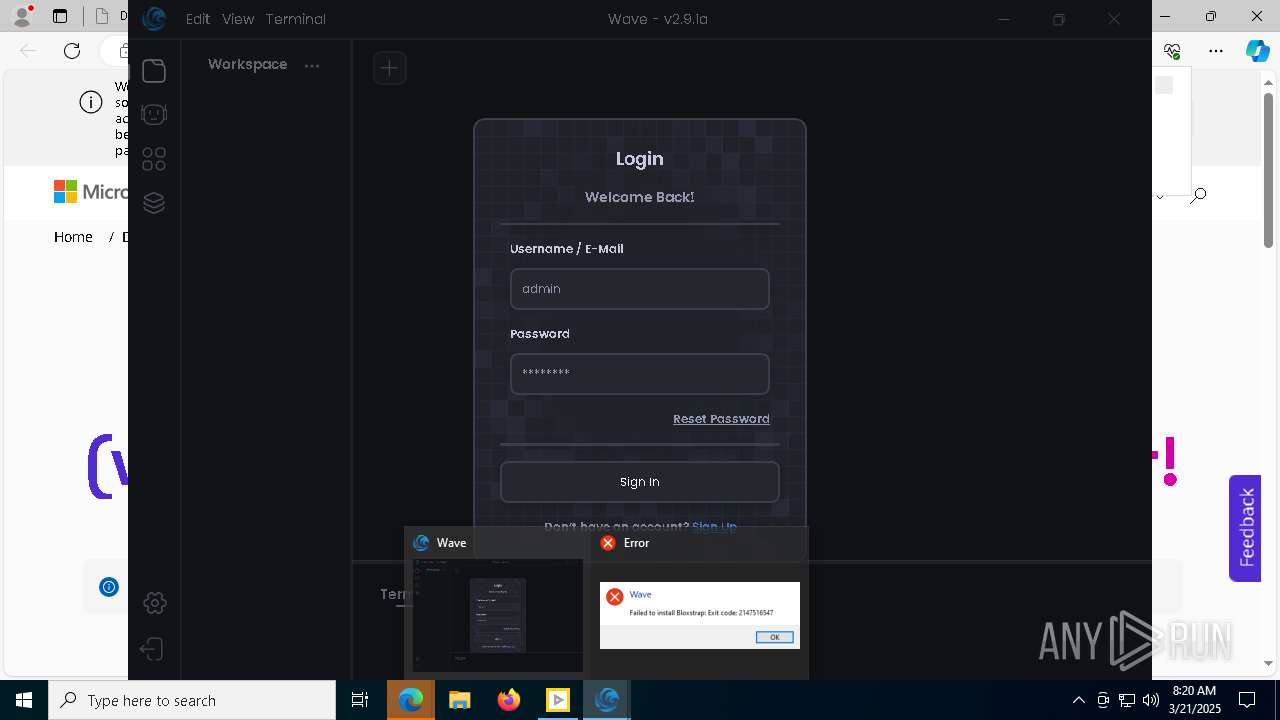
Task: Open the Feedback tab on web page
Action: [x=1245, y=528]
